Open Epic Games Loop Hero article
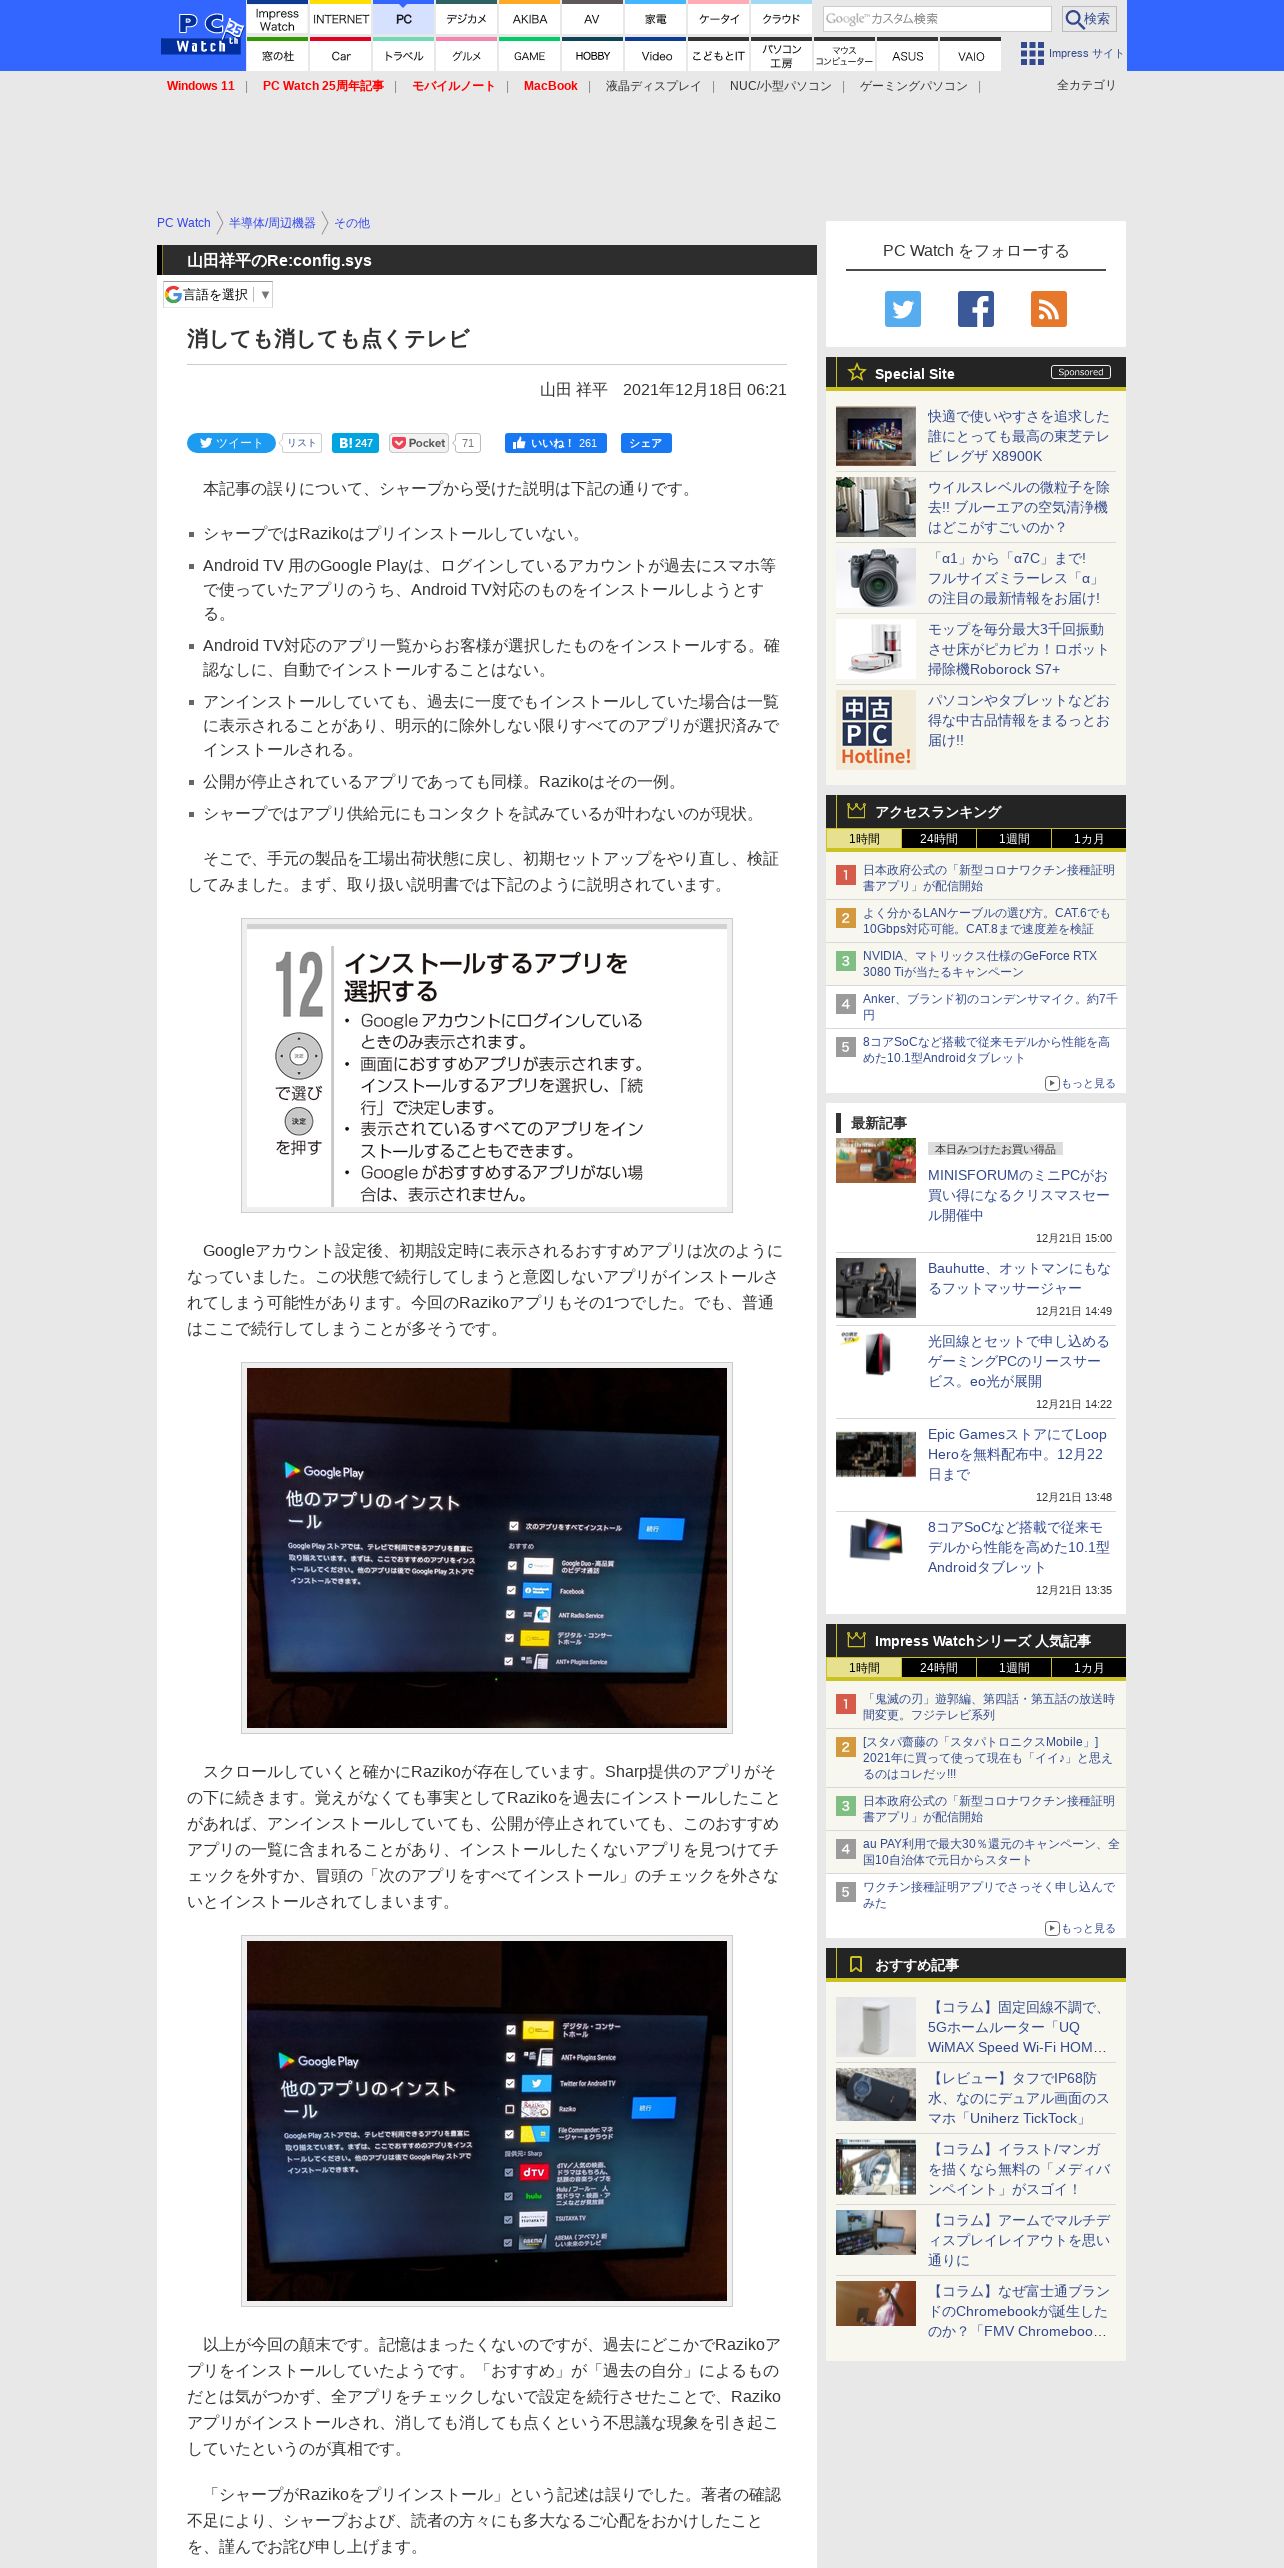The height and width of the screenshot is (2568, 1284). 1017,1454
